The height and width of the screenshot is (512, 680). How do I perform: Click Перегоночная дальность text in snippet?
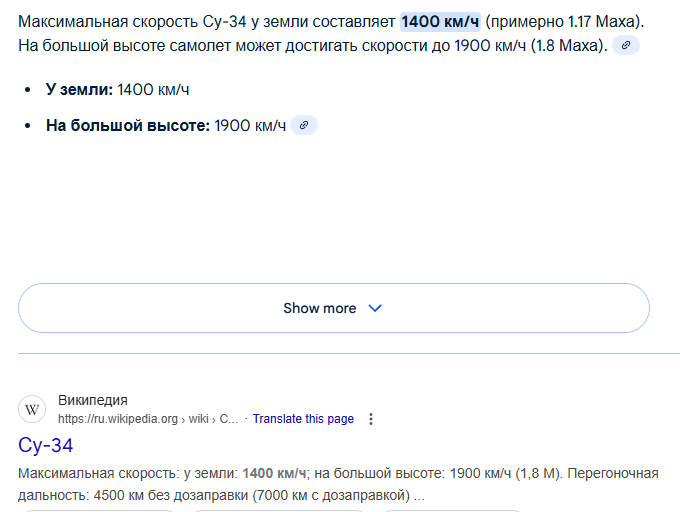coord(598,472)
